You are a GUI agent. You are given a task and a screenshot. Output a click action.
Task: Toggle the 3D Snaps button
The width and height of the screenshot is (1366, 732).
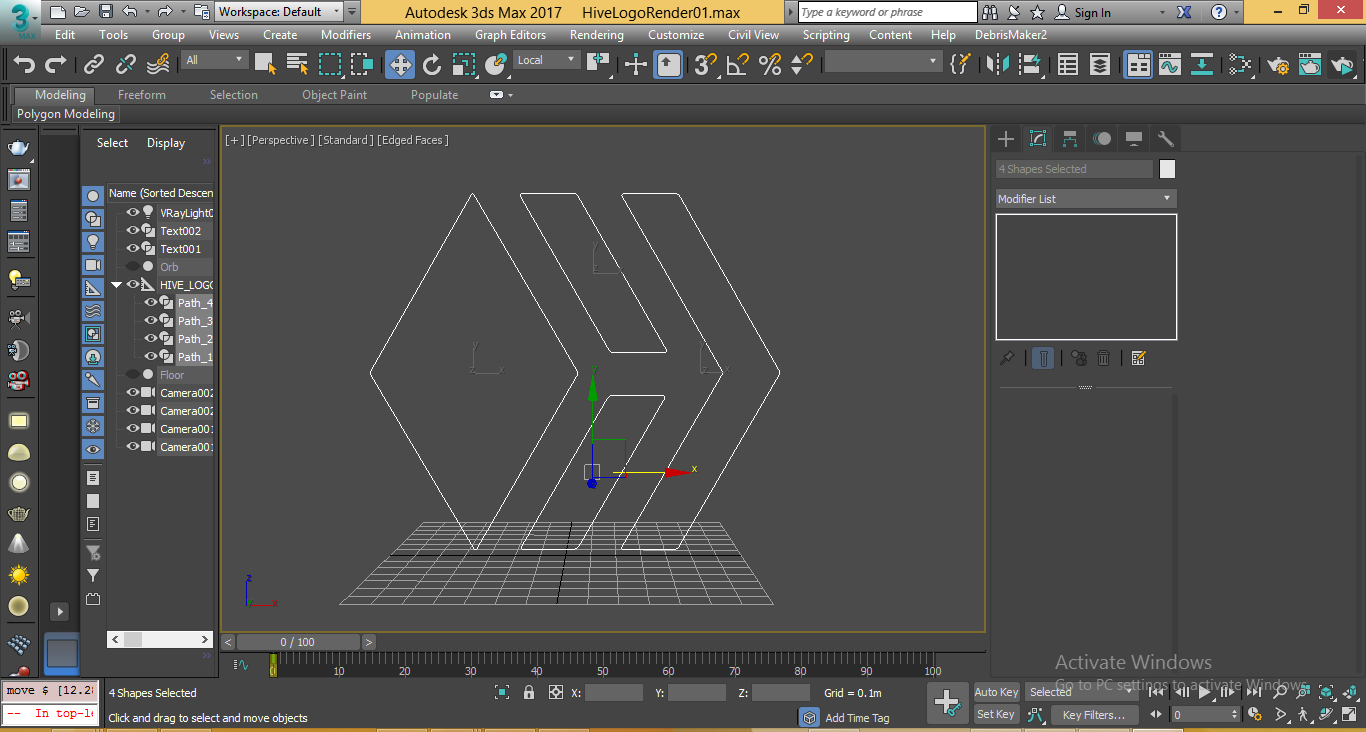click(x=706, y=65)
